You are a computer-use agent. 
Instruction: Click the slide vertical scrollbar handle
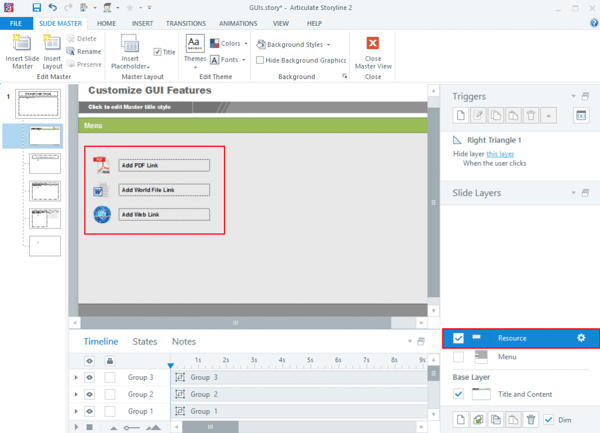point(434,203)
